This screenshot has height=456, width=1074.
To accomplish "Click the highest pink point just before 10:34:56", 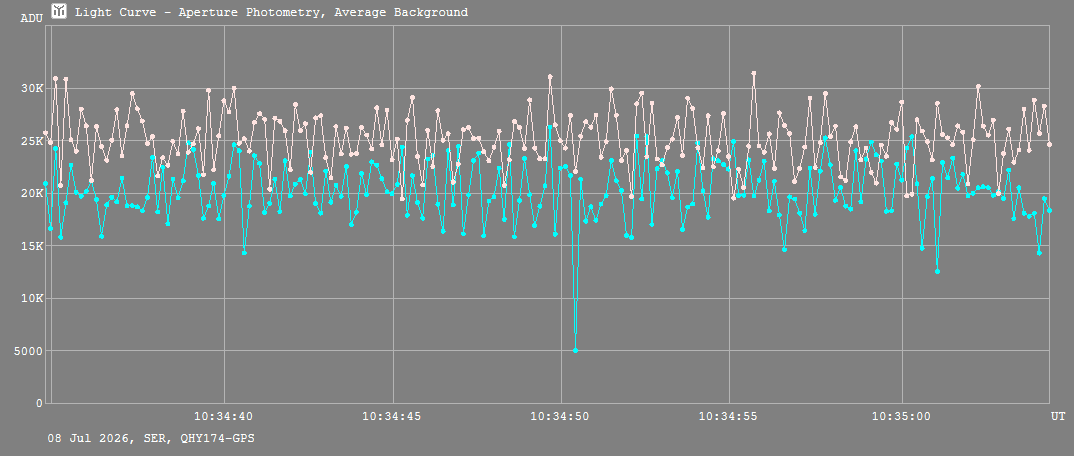I will 753,73.
